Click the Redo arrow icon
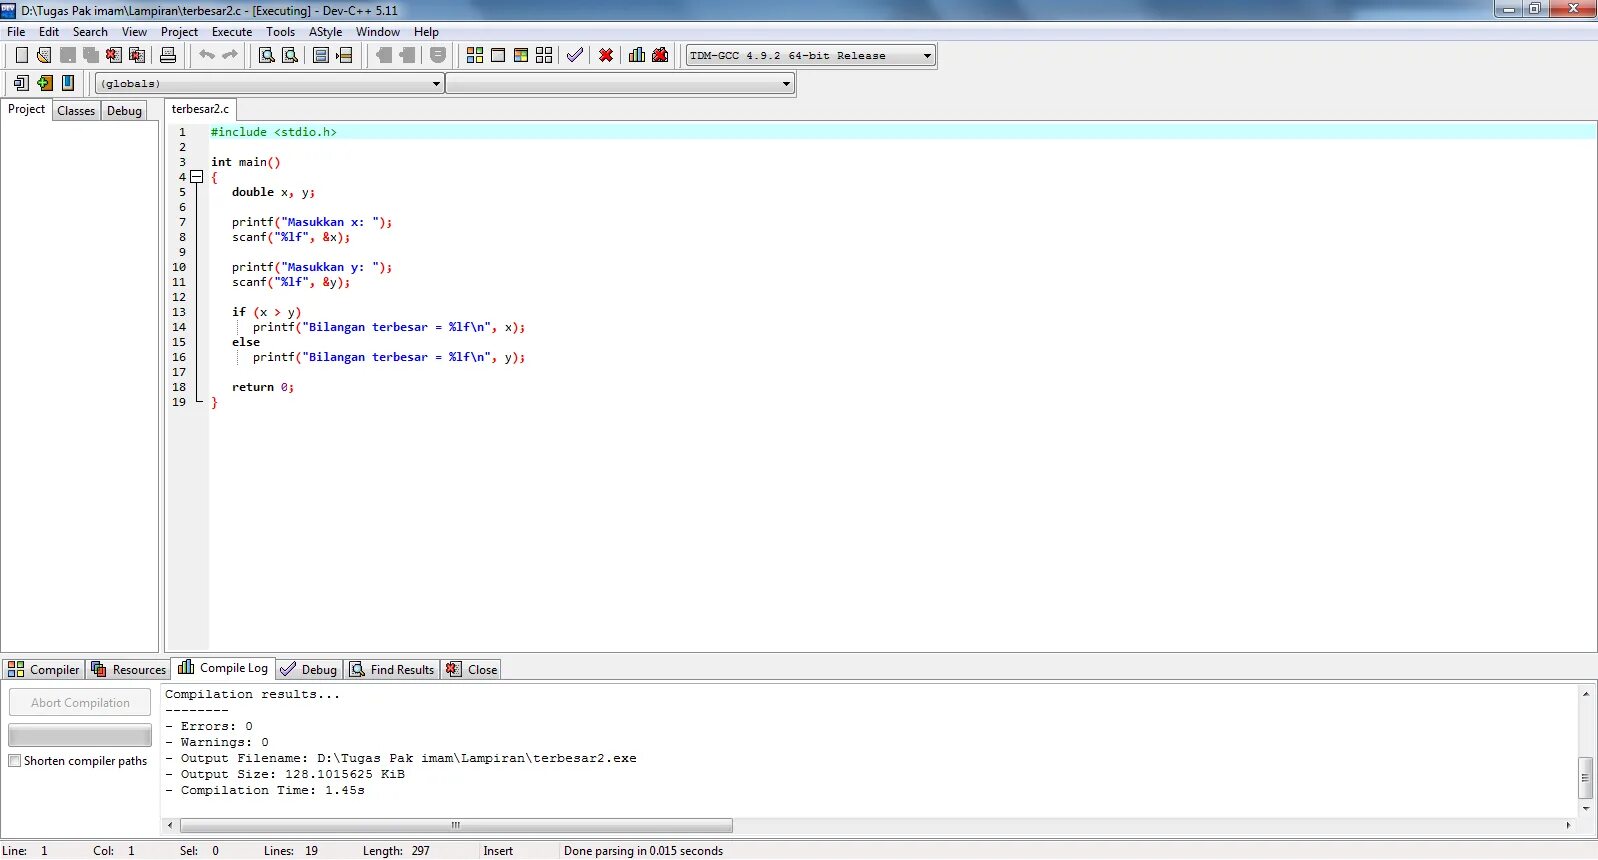 230,55
